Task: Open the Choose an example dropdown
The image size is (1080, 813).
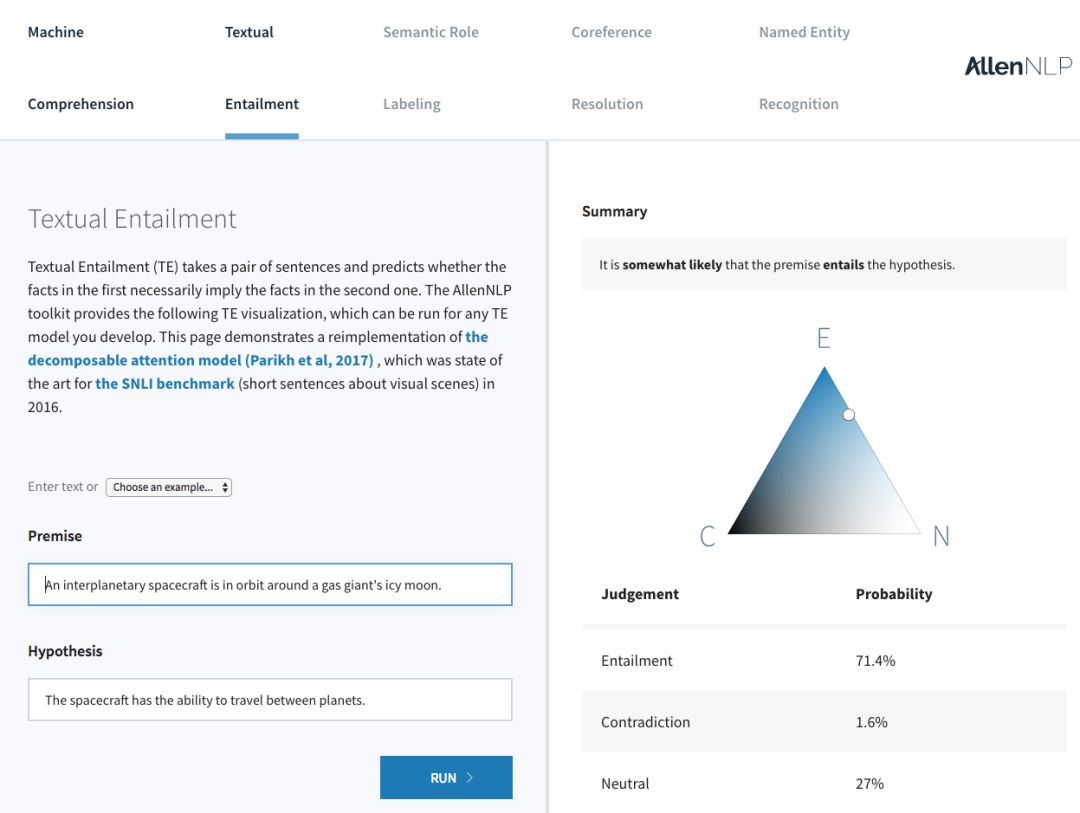Action: pyautogui.click(x=168, y=487)
